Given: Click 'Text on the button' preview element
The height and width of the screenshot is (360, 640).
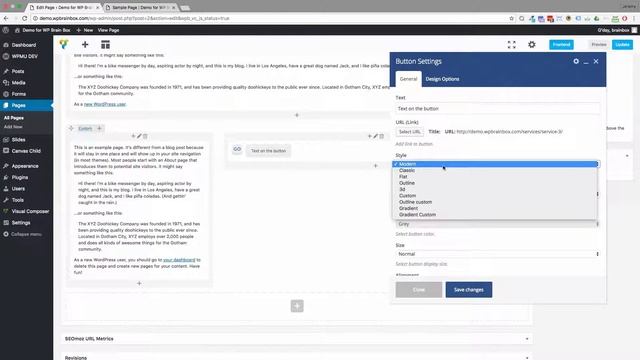Looking at the screenshot, I should [268, 151].
